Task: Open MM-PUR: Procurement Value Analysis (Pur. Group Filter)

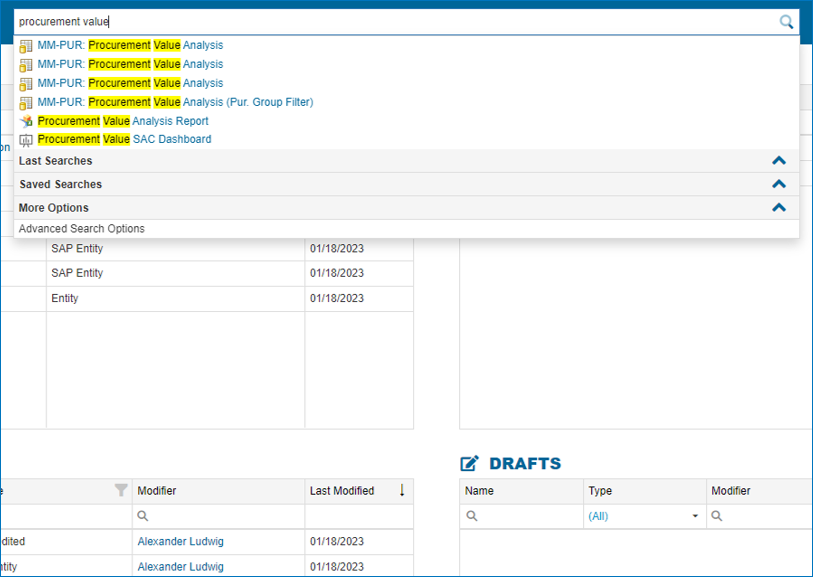Action: click(x=175, y=101)
